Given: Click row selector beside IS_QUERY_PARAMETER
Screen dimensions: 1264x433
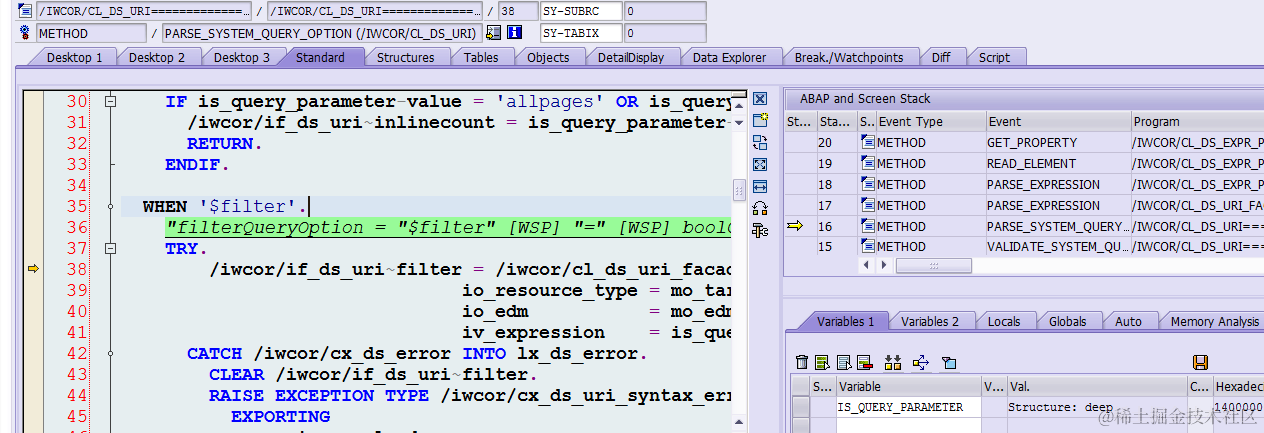Looking at the screenshot, I should [x=801, y=407].
